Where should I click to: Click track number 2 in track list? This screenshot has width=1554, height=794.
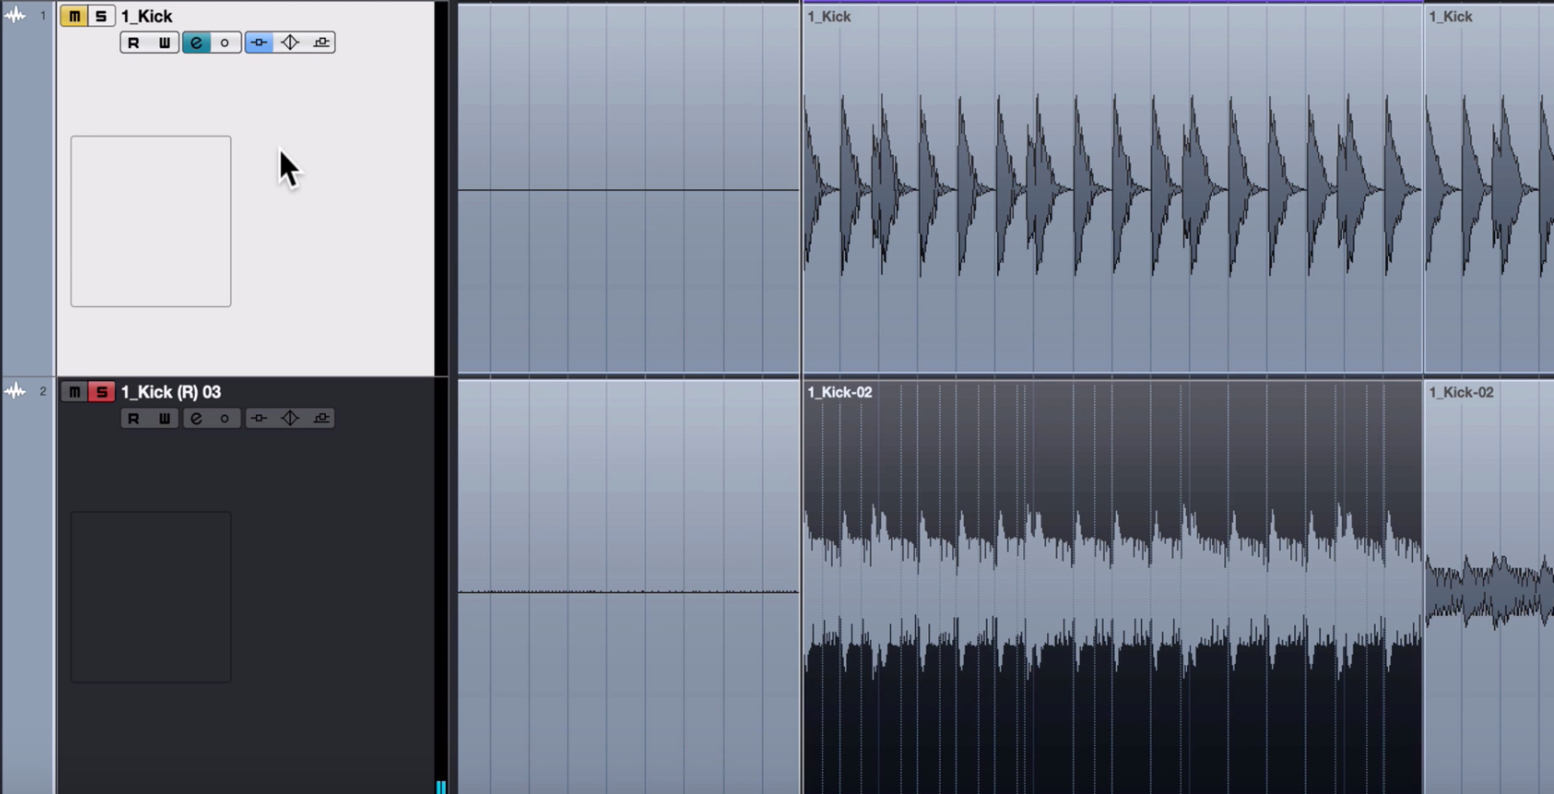pos(43,391)
